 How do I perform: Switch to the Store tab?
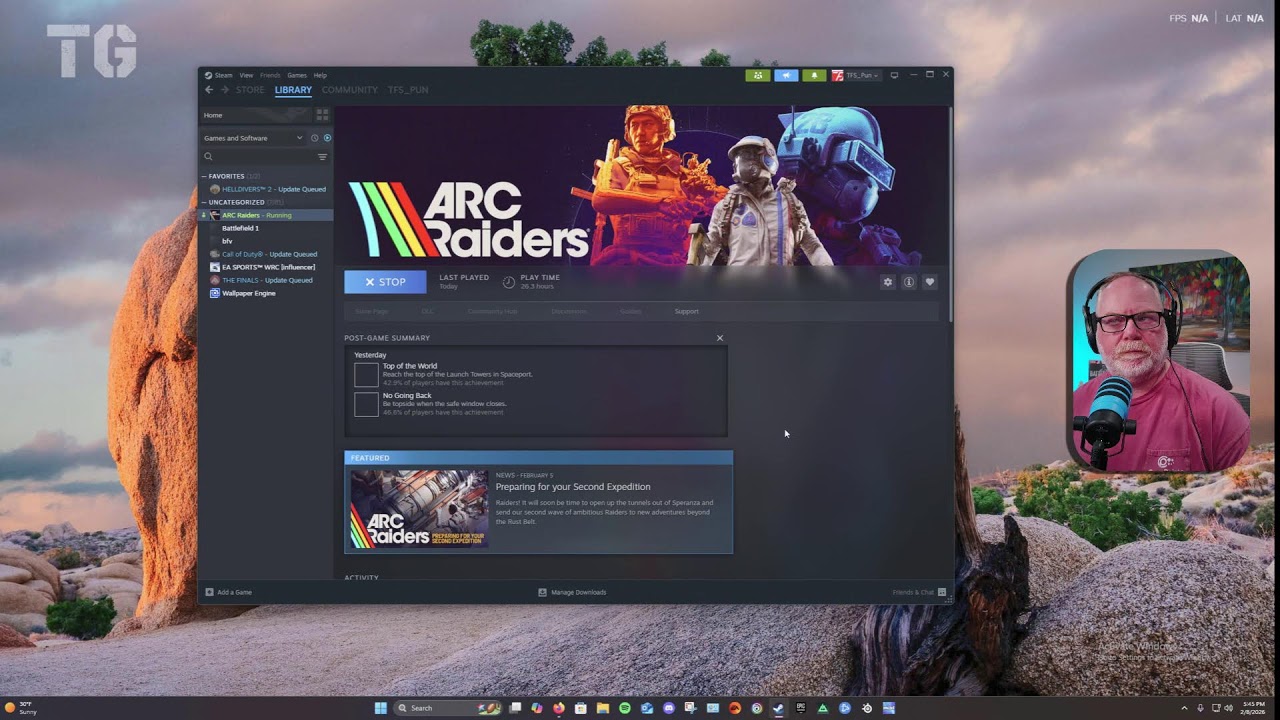pos(250,90)
